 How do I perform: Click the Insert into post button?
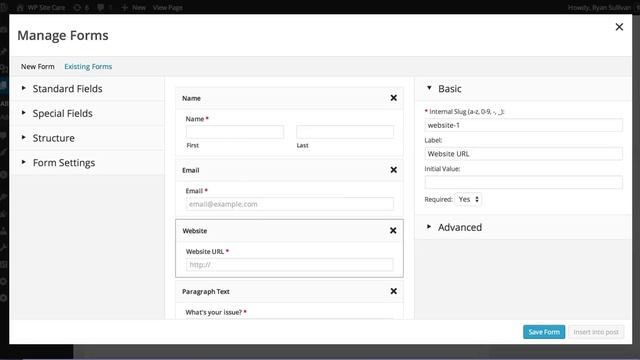click(596, 332)
